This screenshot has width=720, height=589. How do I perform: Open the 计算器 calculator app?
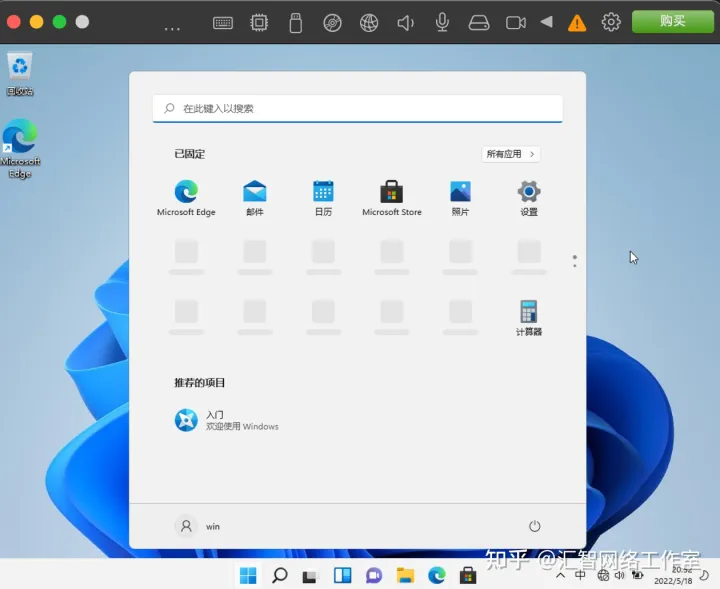(529, 318)
